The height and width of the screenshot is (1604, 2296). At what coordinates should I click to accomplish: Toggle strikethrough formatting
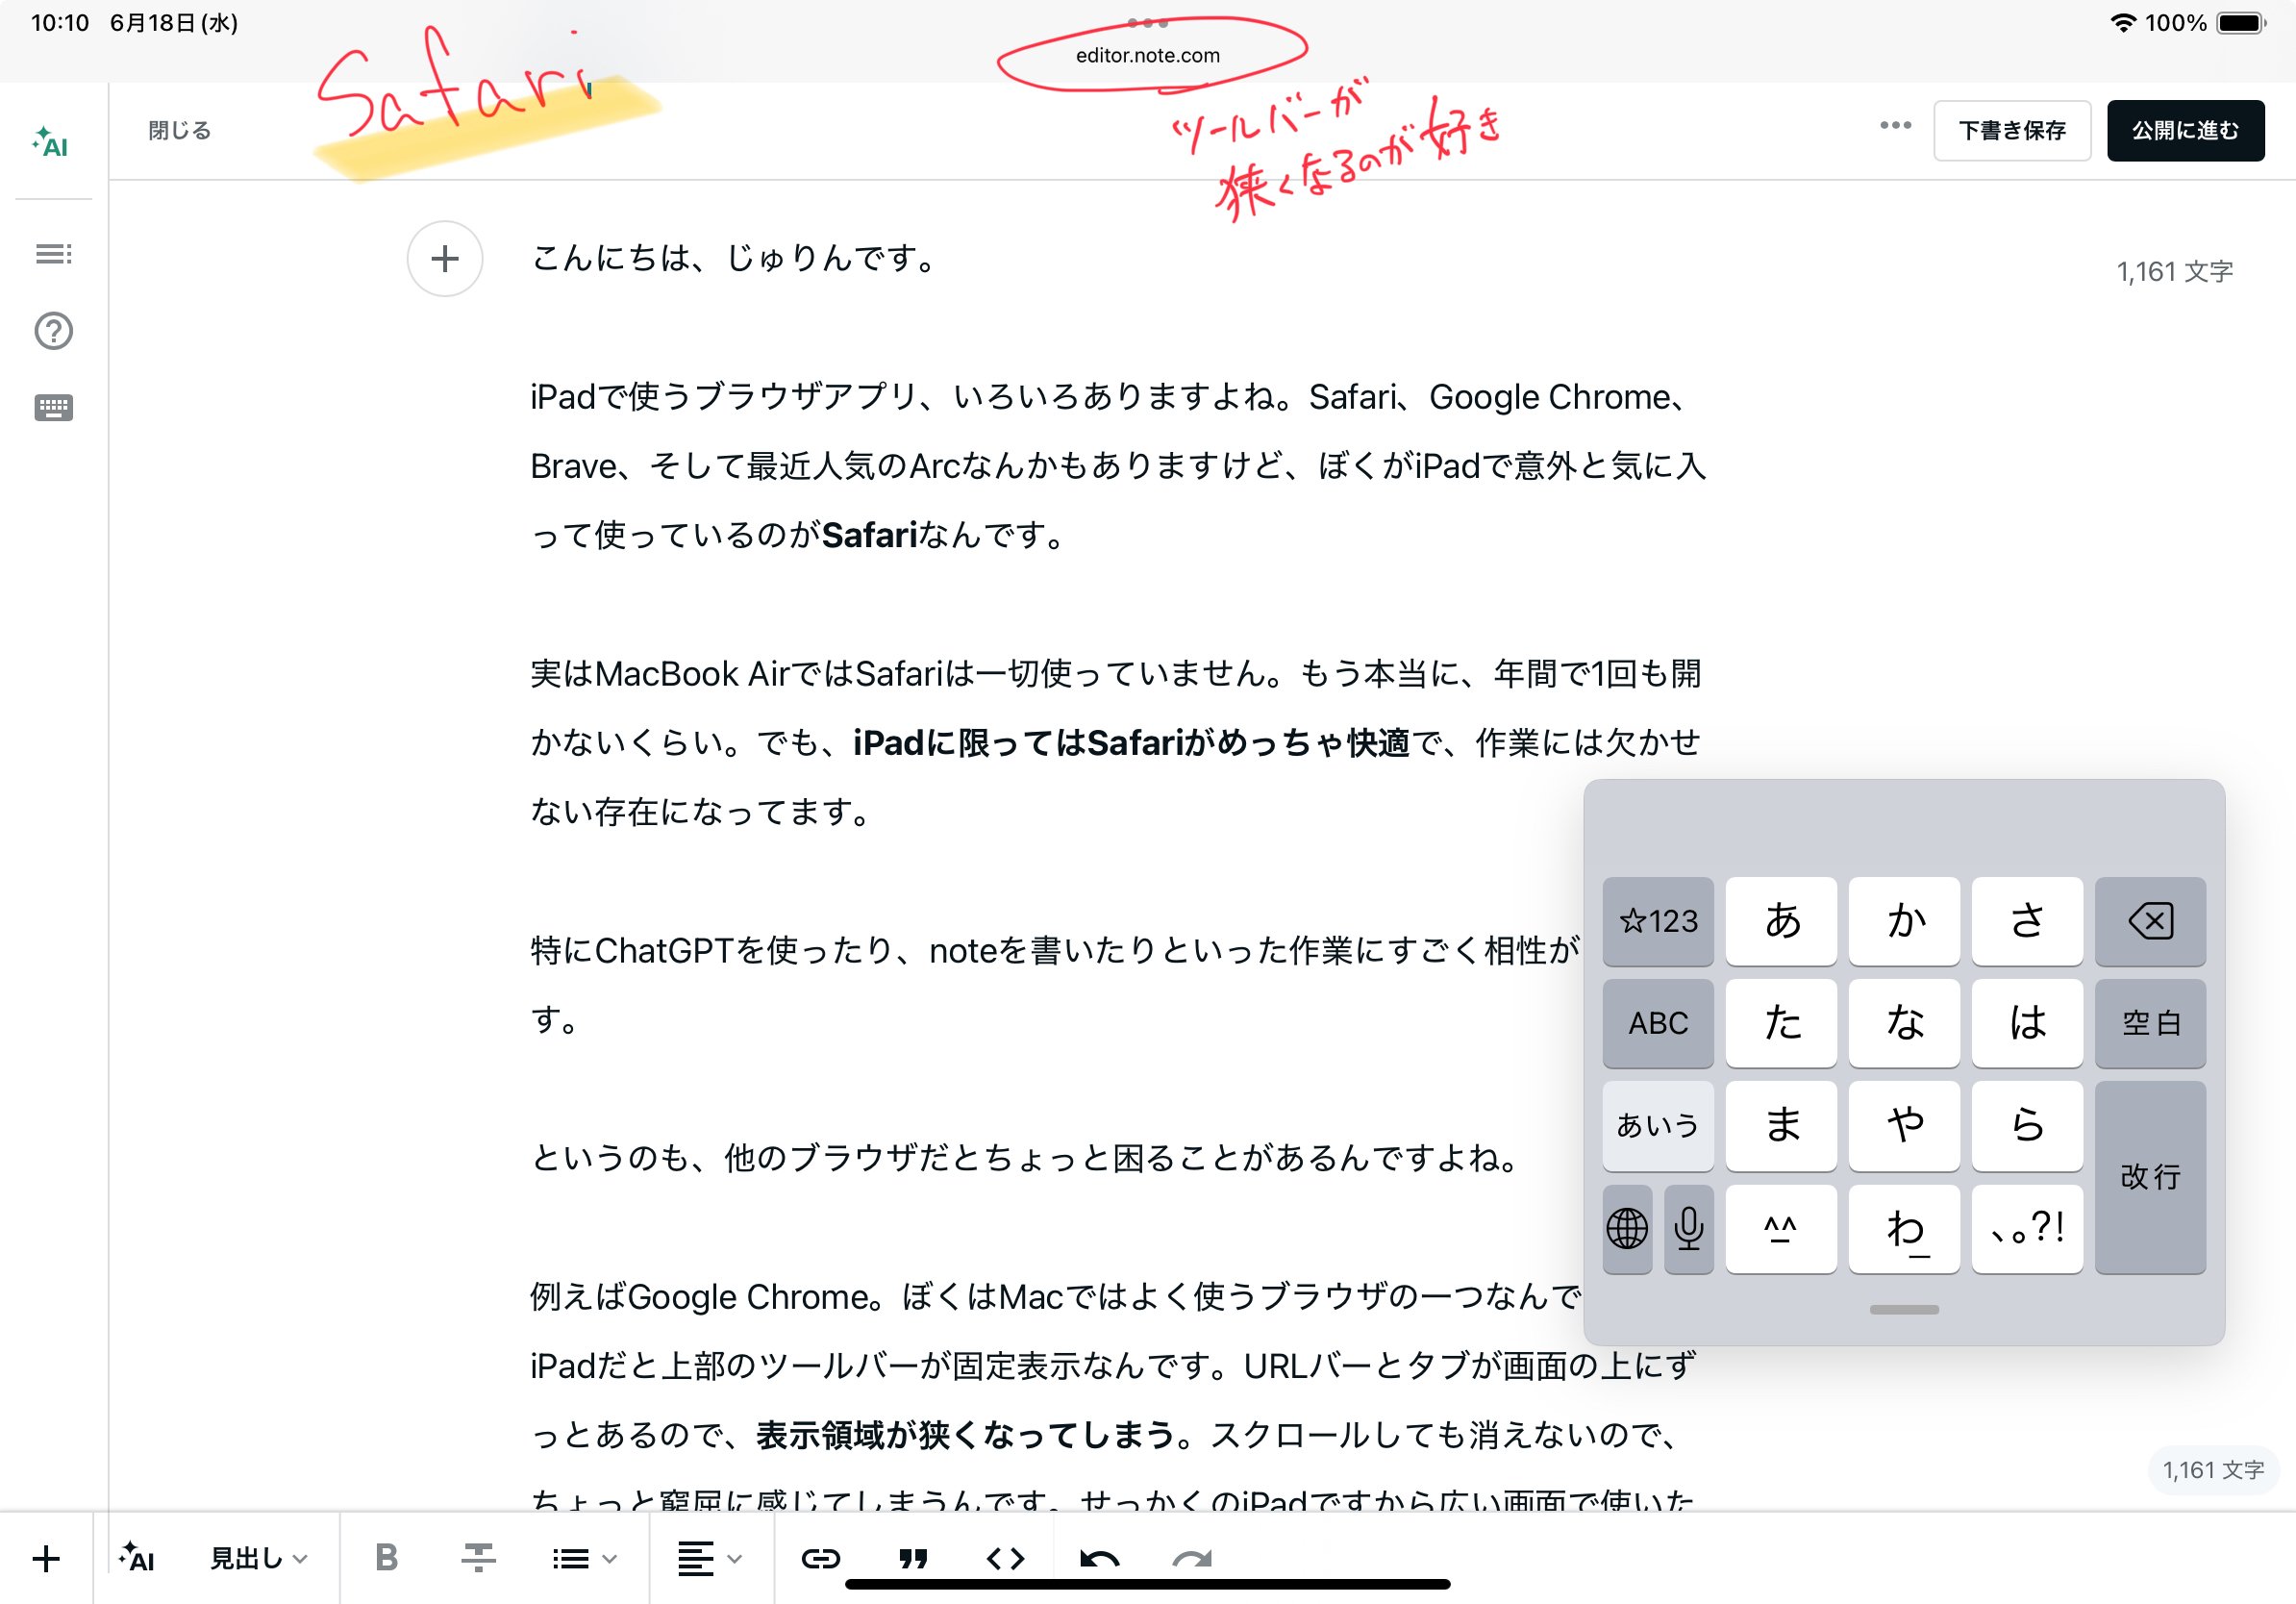(x=478, y=1557)
